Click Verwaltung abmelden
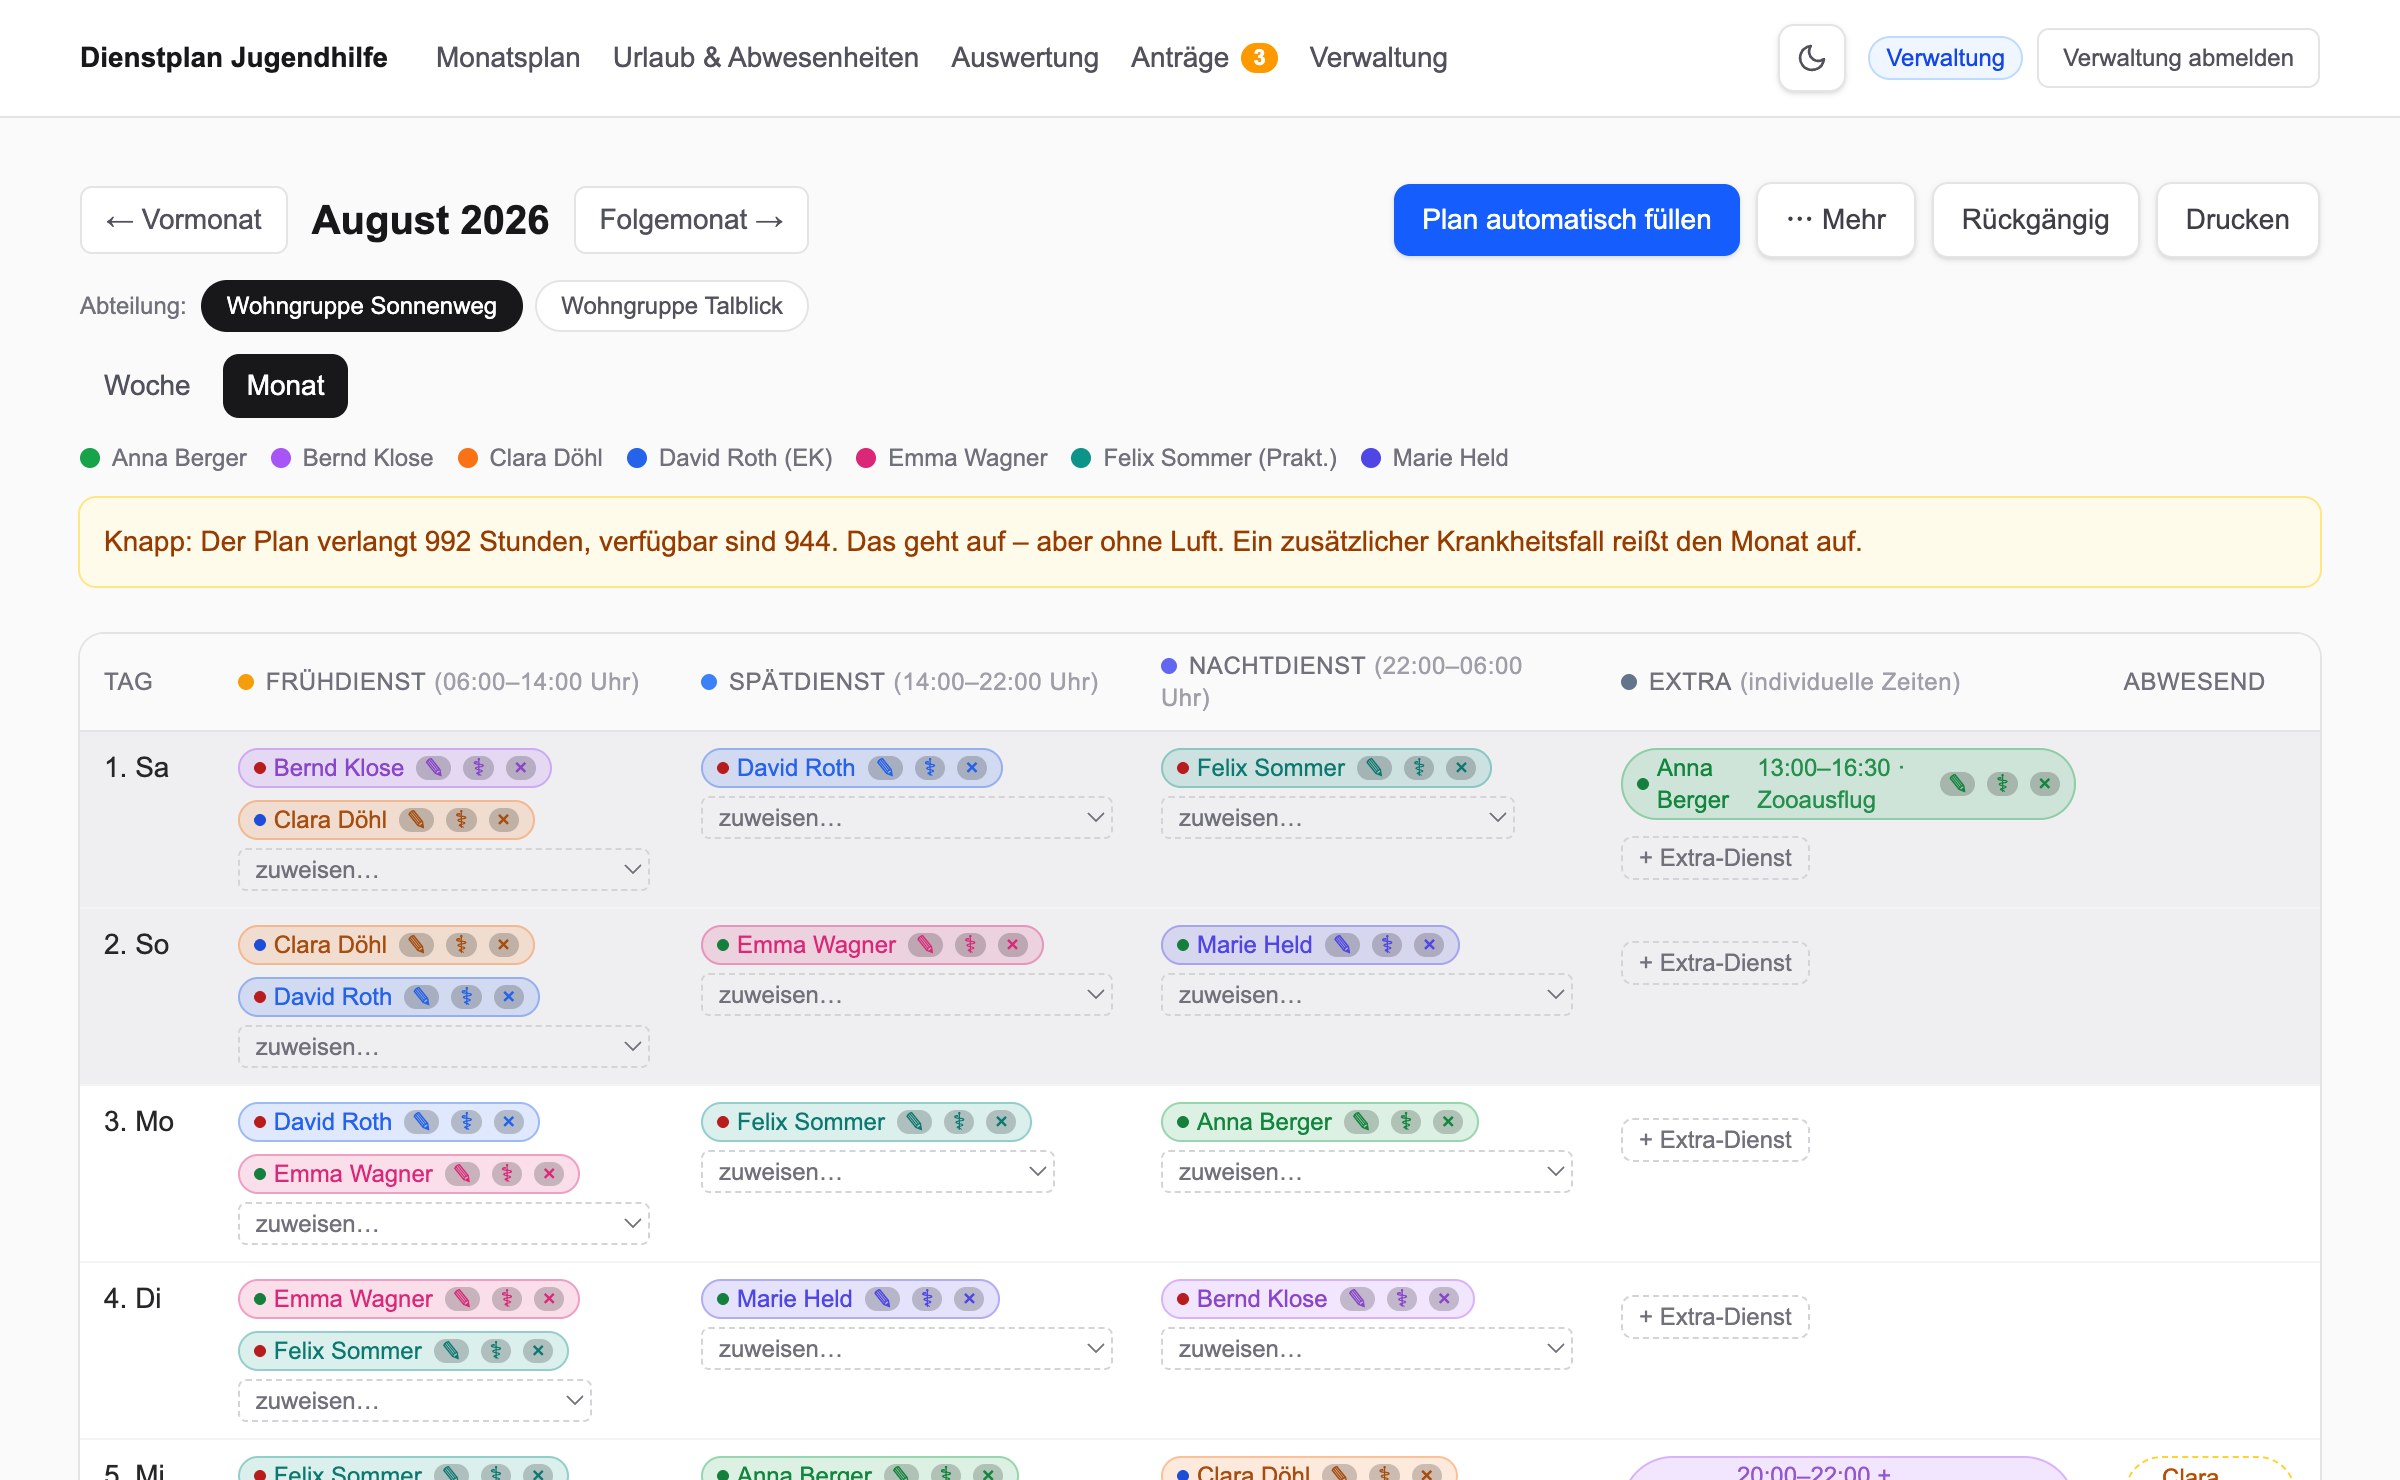The image size is (2400, 1480). click(x=2178, y=58)
